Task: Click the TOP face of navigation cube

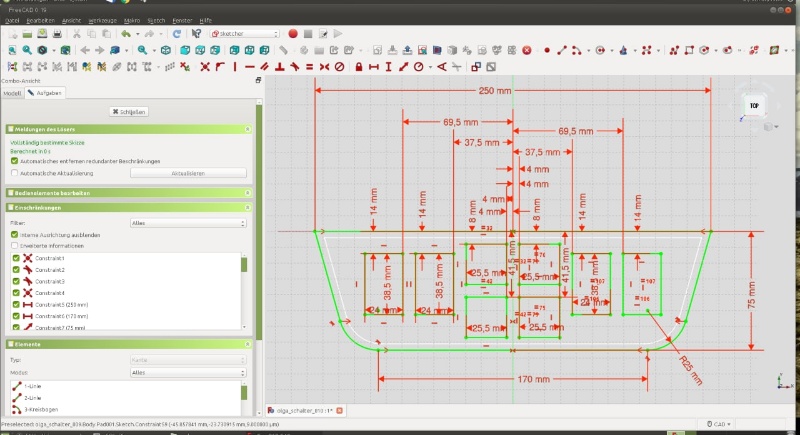Action: tap(753, 104)
